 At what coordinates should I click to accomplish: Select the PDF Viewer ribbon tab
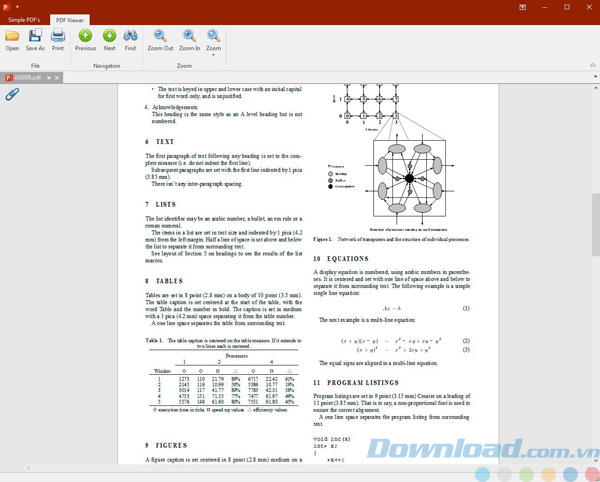pos(70,20)
